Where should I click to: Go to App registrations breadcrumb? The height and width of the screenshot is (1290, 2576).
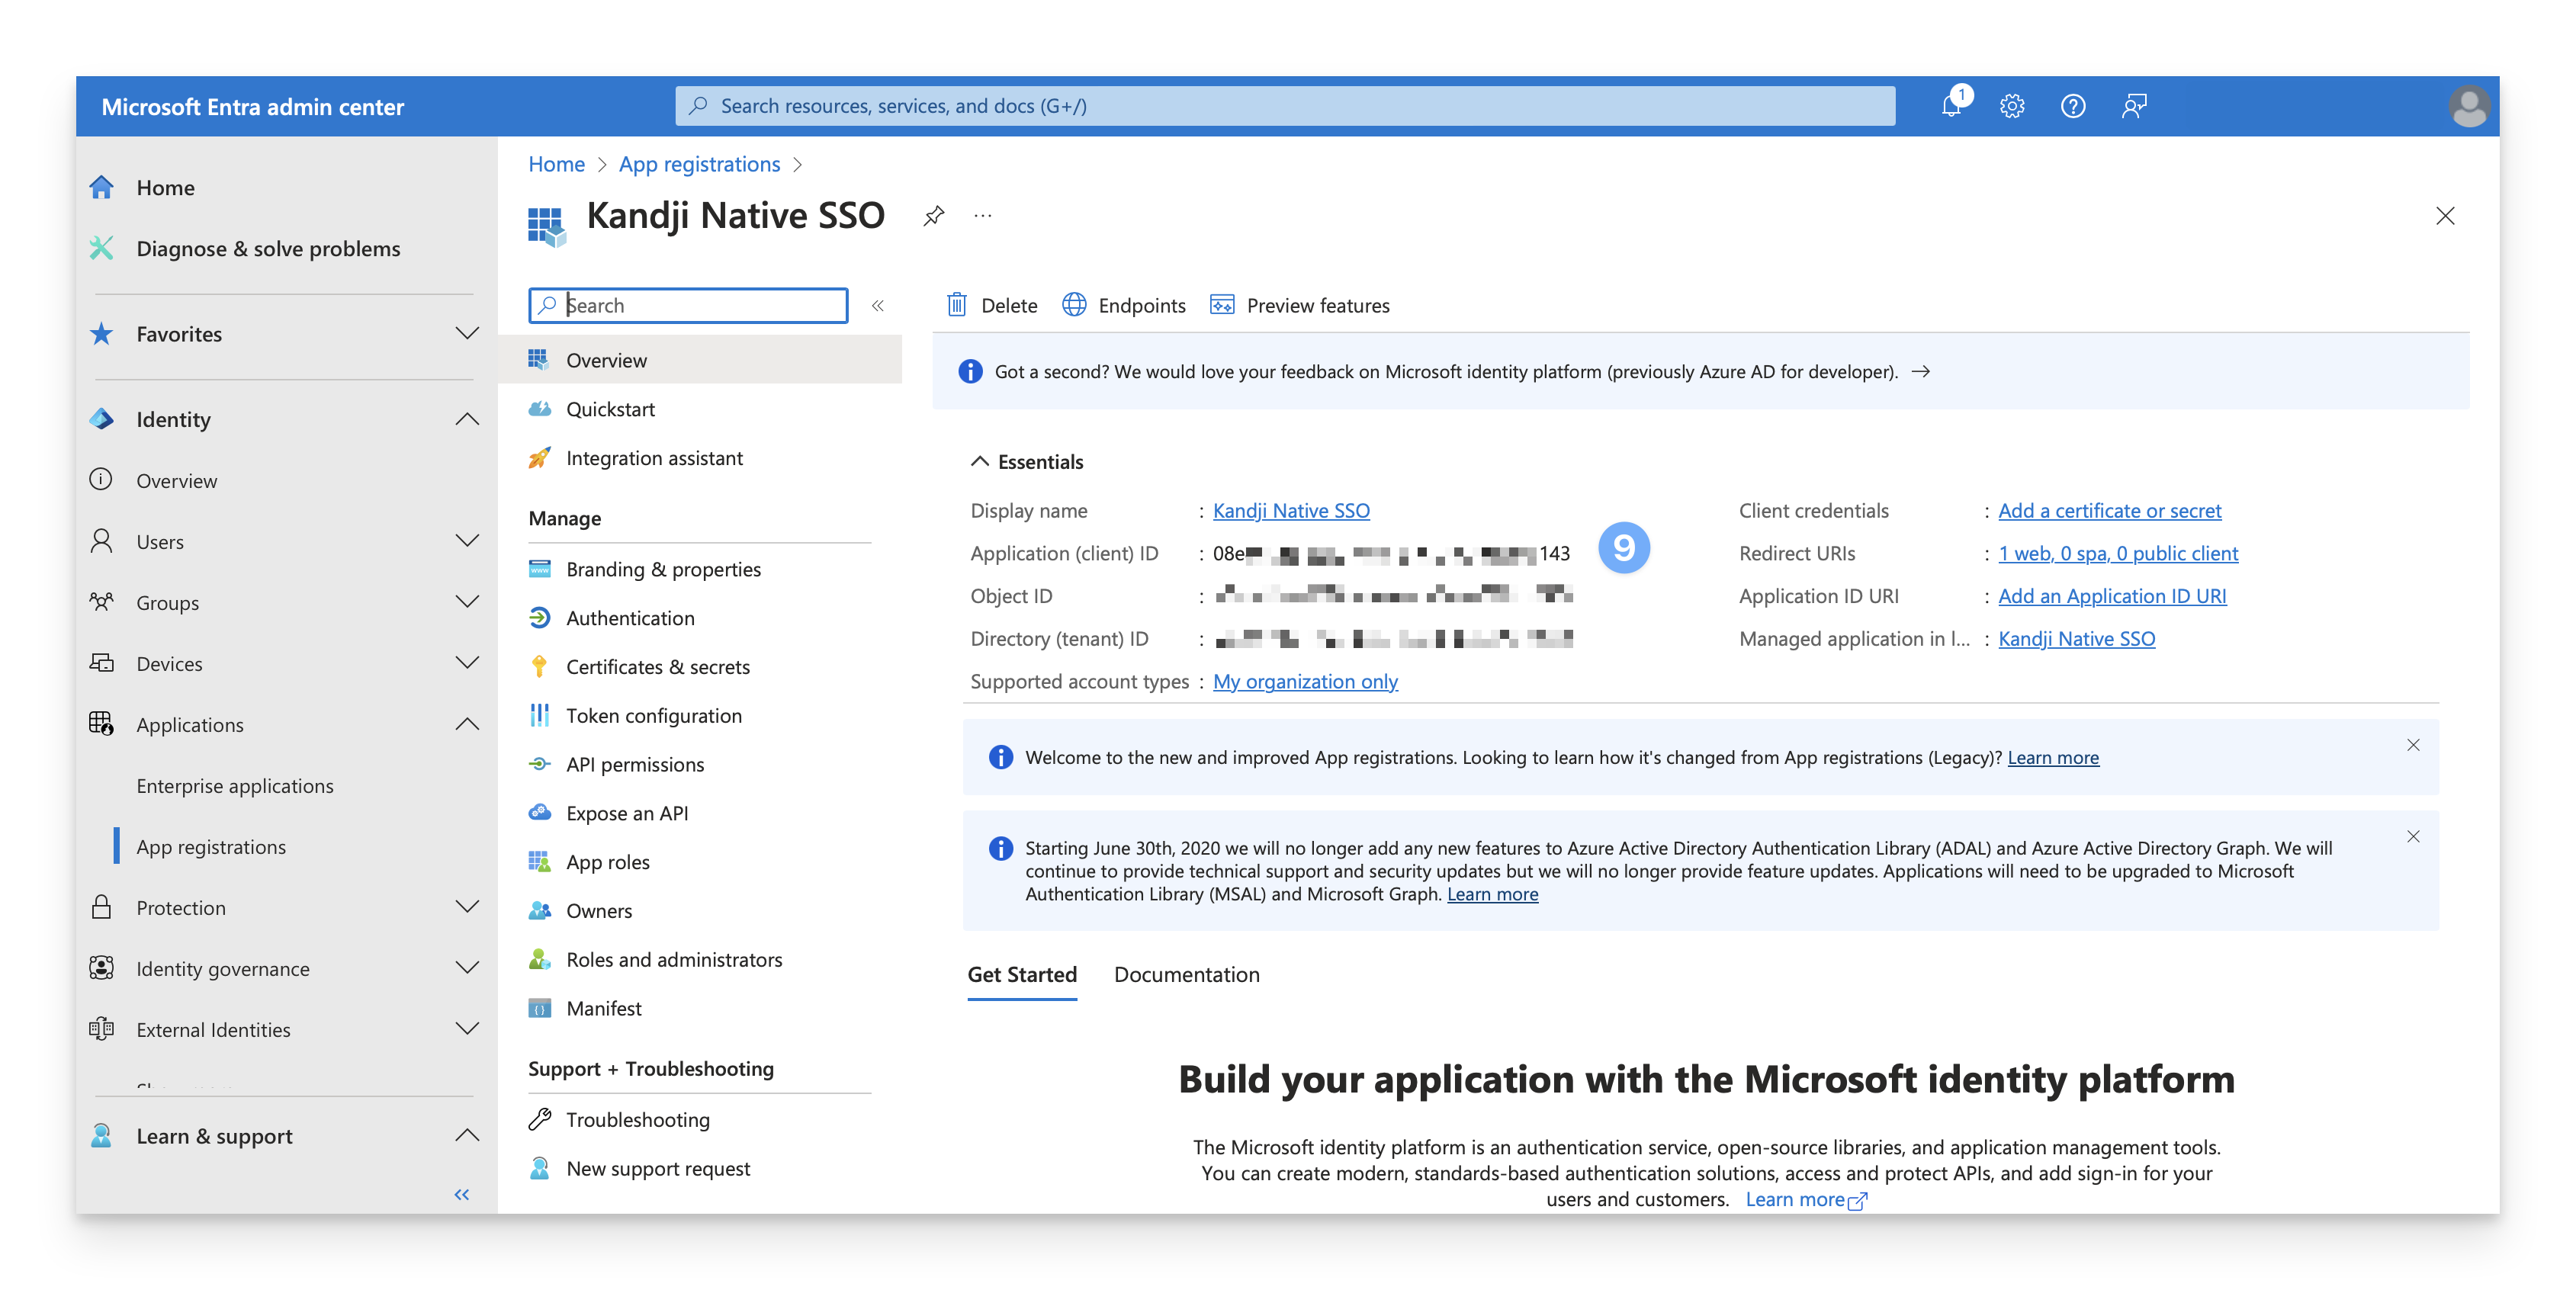[x=699, y=164]
